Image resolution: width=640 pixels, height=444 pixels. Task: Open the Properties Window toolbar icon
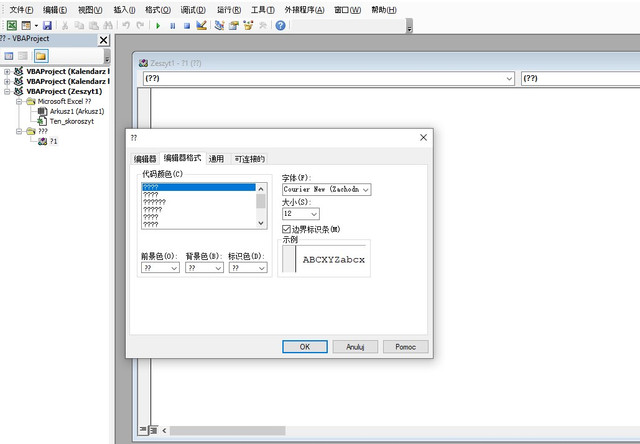coord(233,25)
